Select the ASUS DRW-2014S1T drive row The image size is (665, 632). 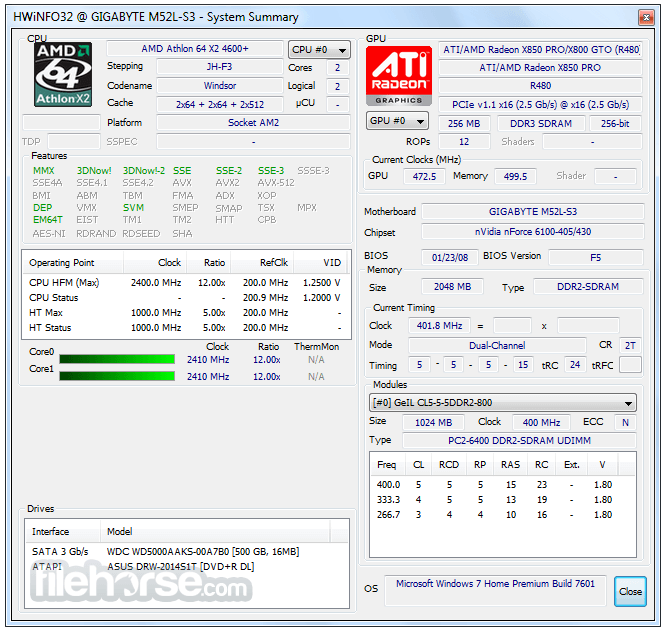click(x=187, y=567)
